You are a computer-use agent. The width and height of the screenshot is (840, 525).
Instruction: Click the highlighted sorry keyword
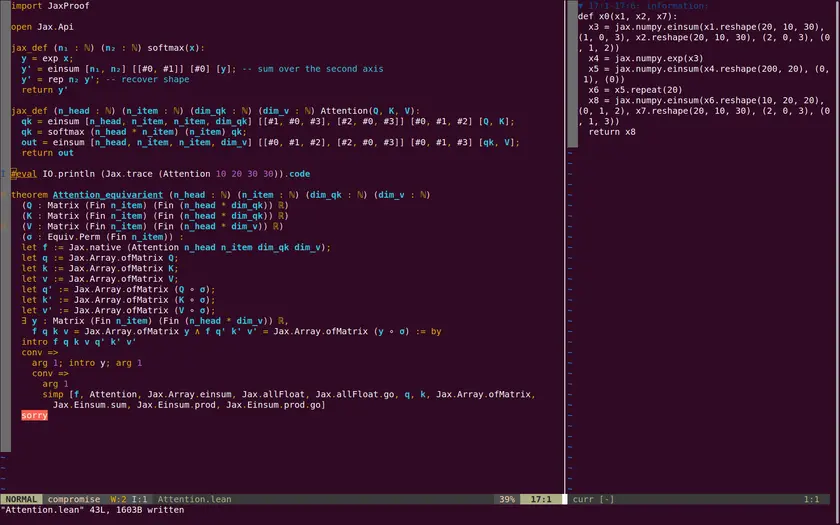coord(34,415)
